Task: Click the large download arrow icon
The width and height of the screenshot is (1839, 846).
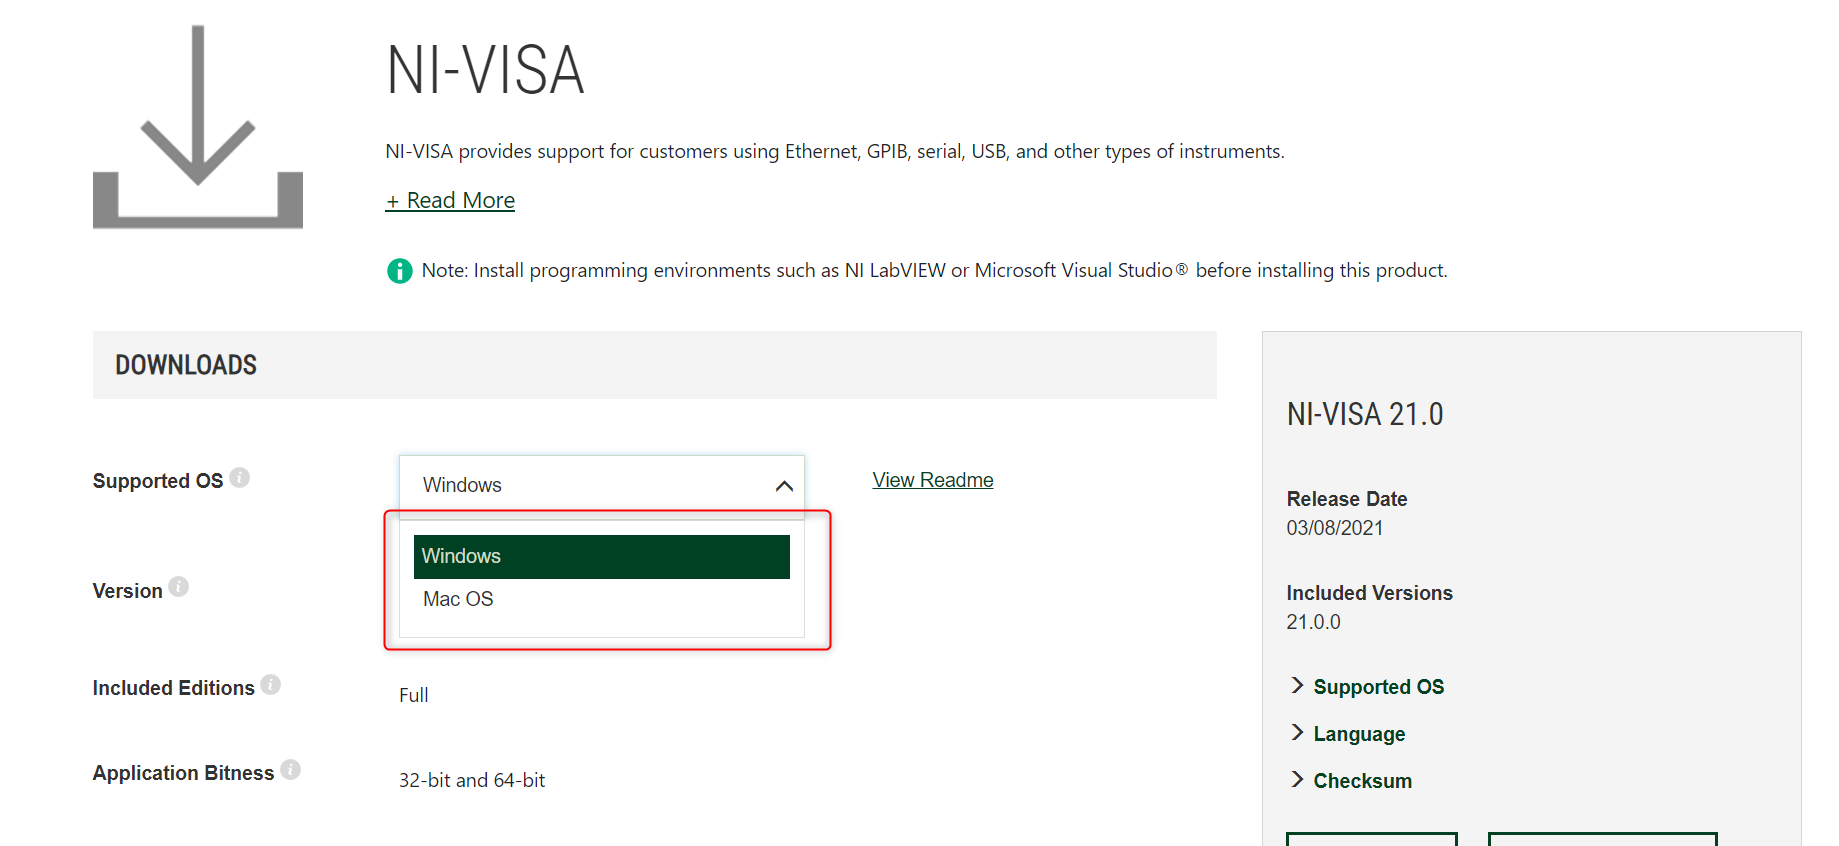Action: point(198,127)
